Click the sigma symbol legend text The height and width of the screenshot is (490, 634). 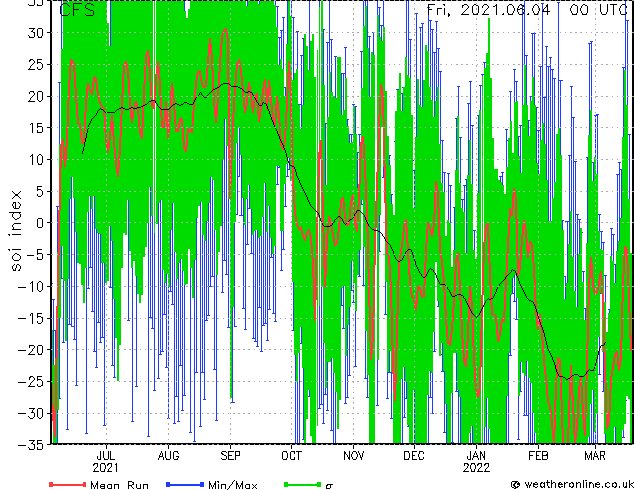(329, 486)
